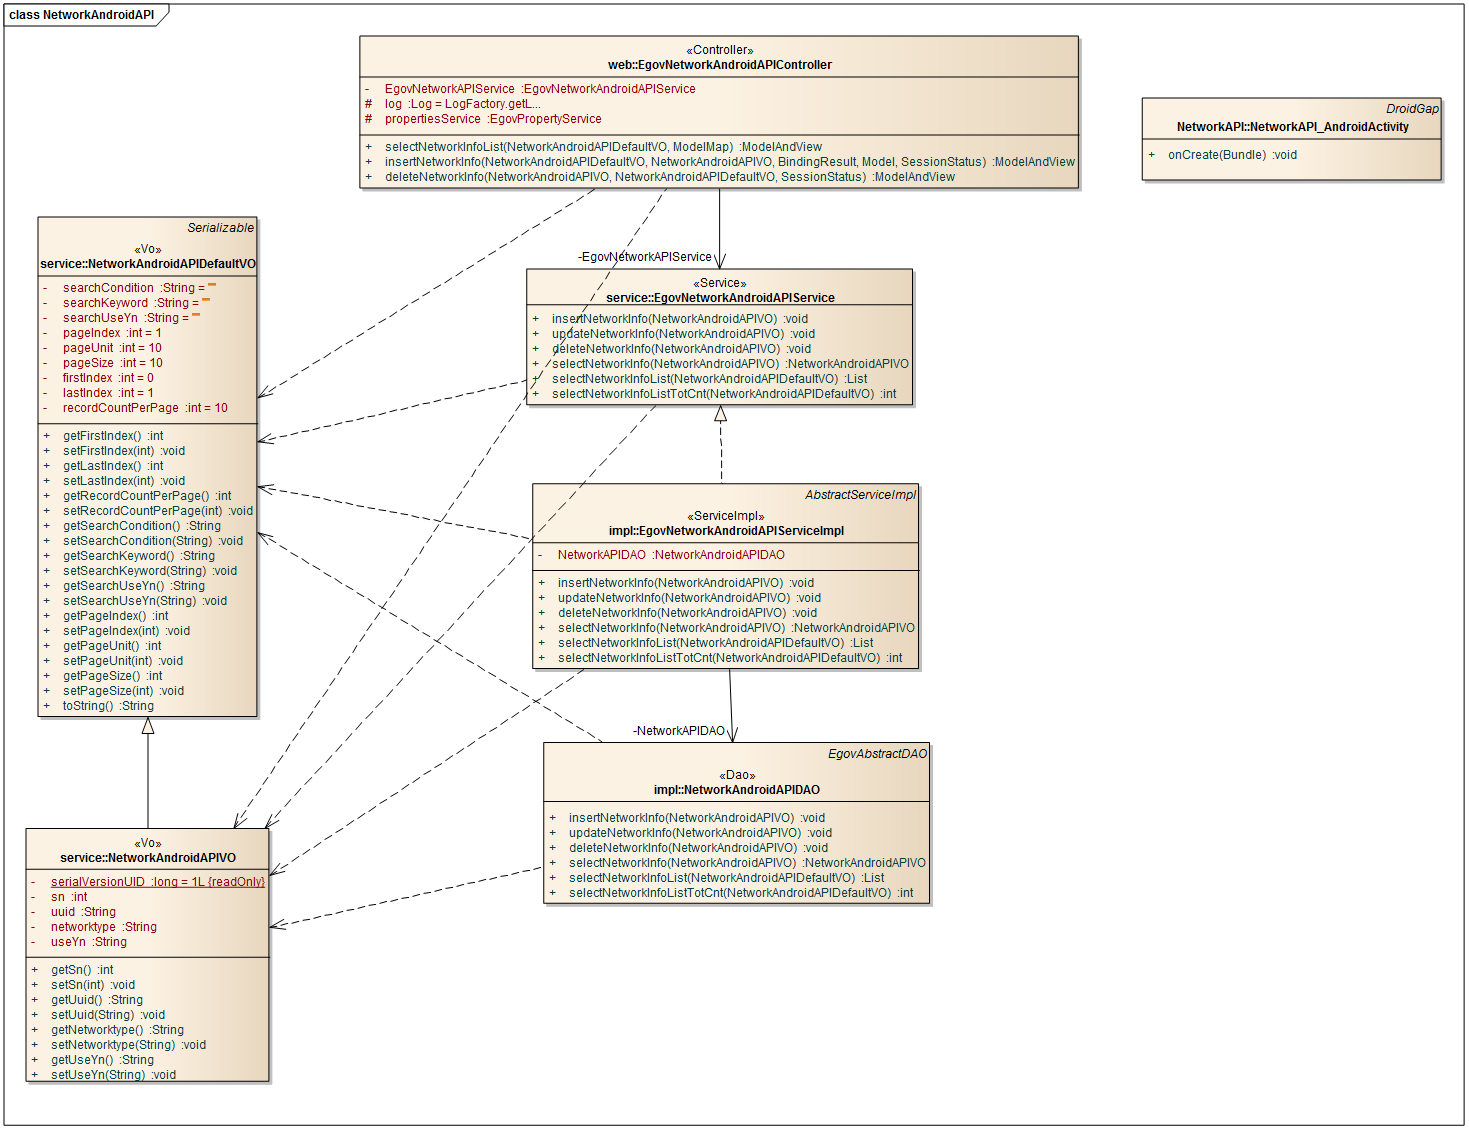This screenshot has height=1130, width=1469.
Task: Click the arrowhead pointing into NetworkAndroidAPIDAO box
Action: (x=732, y=734)
